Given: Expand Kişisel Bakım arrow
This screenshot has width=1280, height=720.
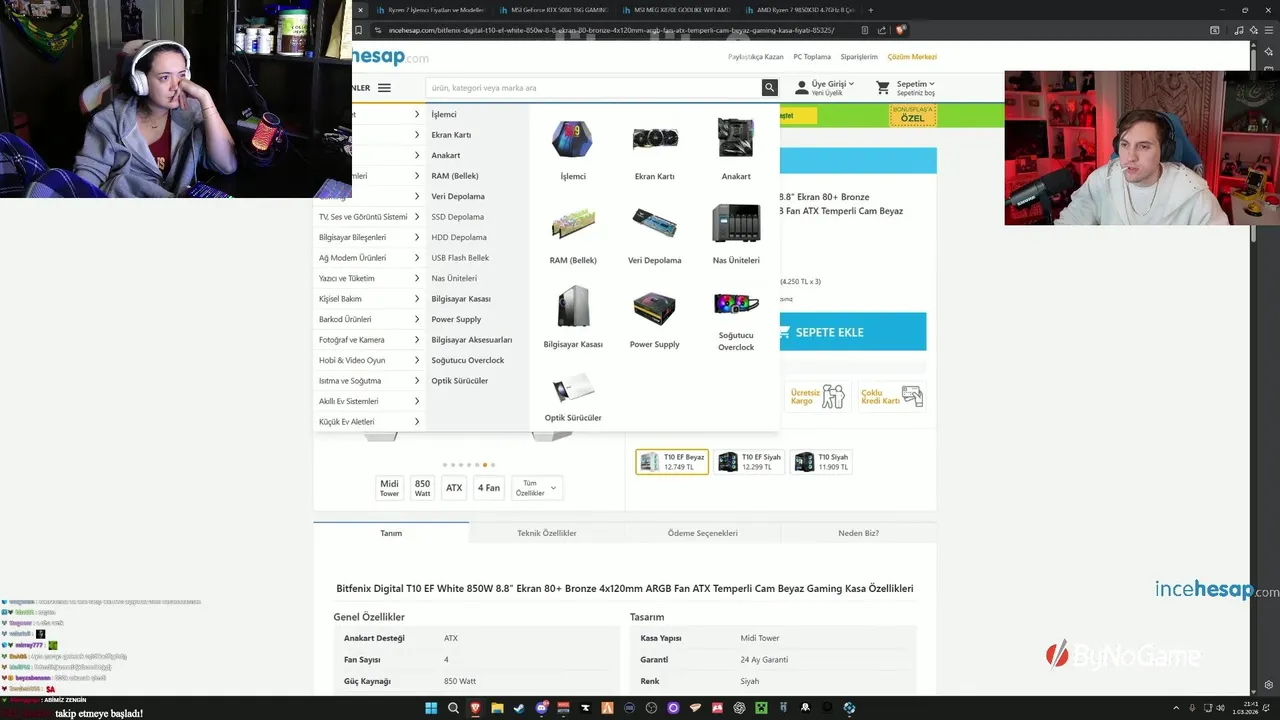Looking at the screenshot, I should (417, 299).
